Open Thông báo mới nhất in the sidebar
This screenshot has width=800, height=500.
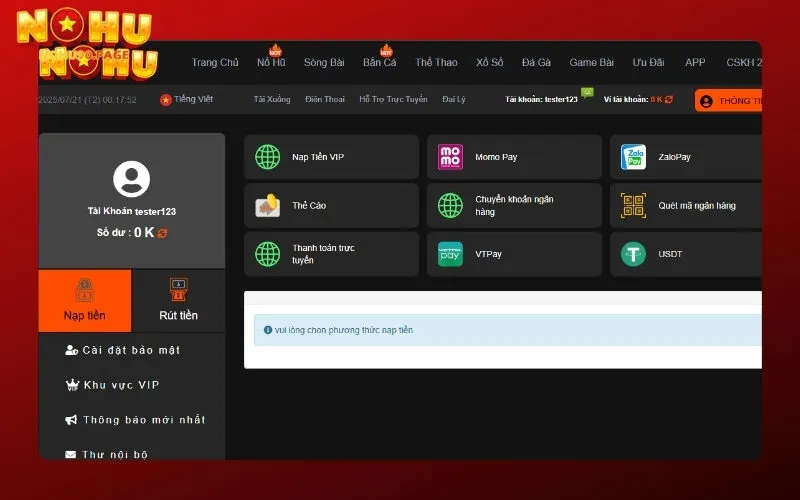pyautogui.click(x=144, y=420)
